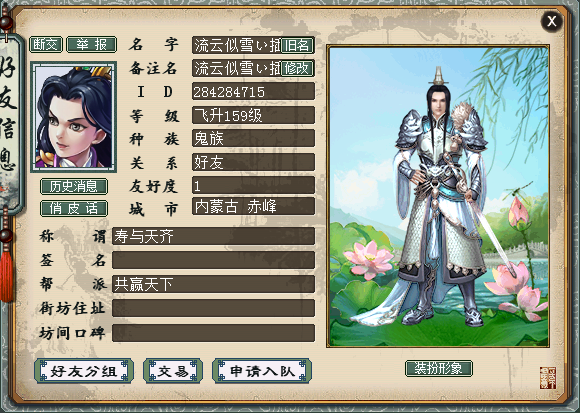Start a trade with 交易 button
The height and width of the screenshot is (413, 580).
click(x=173, y=371)
